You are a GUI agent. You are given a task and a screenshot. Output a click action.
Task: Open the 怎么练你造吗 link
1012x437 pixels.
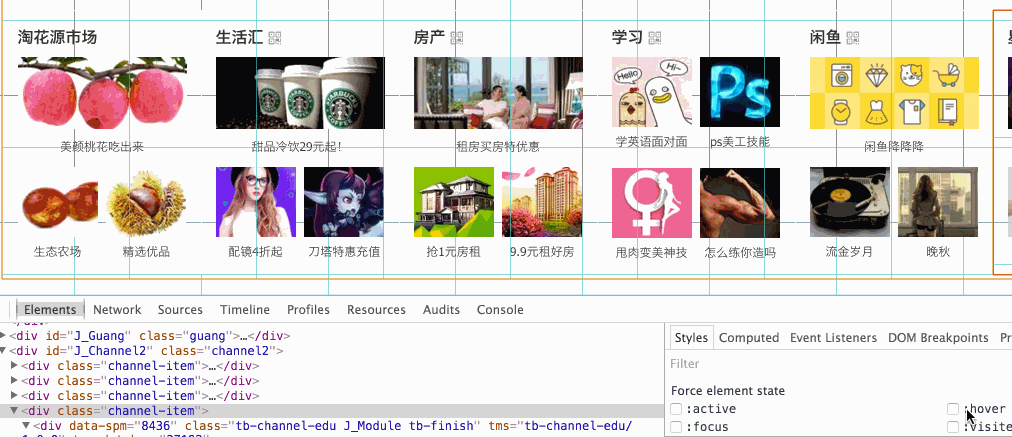740,253
